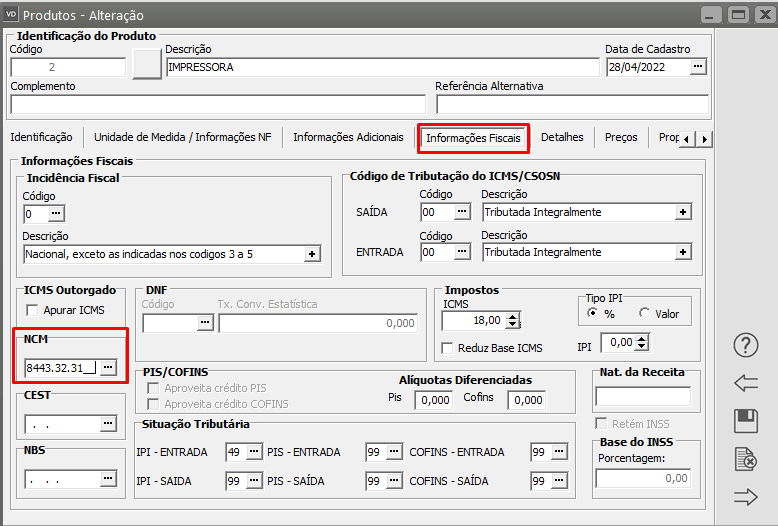Go to previous record with left arrow
778x526 pixels.
tap(746, 383)
